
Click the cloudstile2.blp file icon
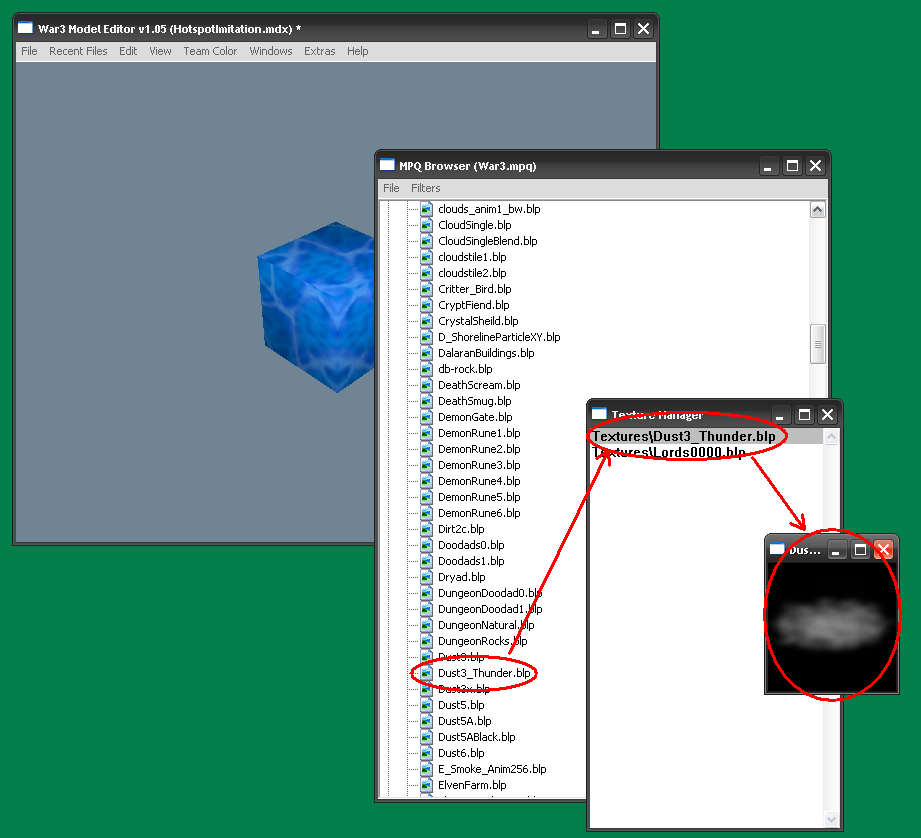[x=427, y=273]
